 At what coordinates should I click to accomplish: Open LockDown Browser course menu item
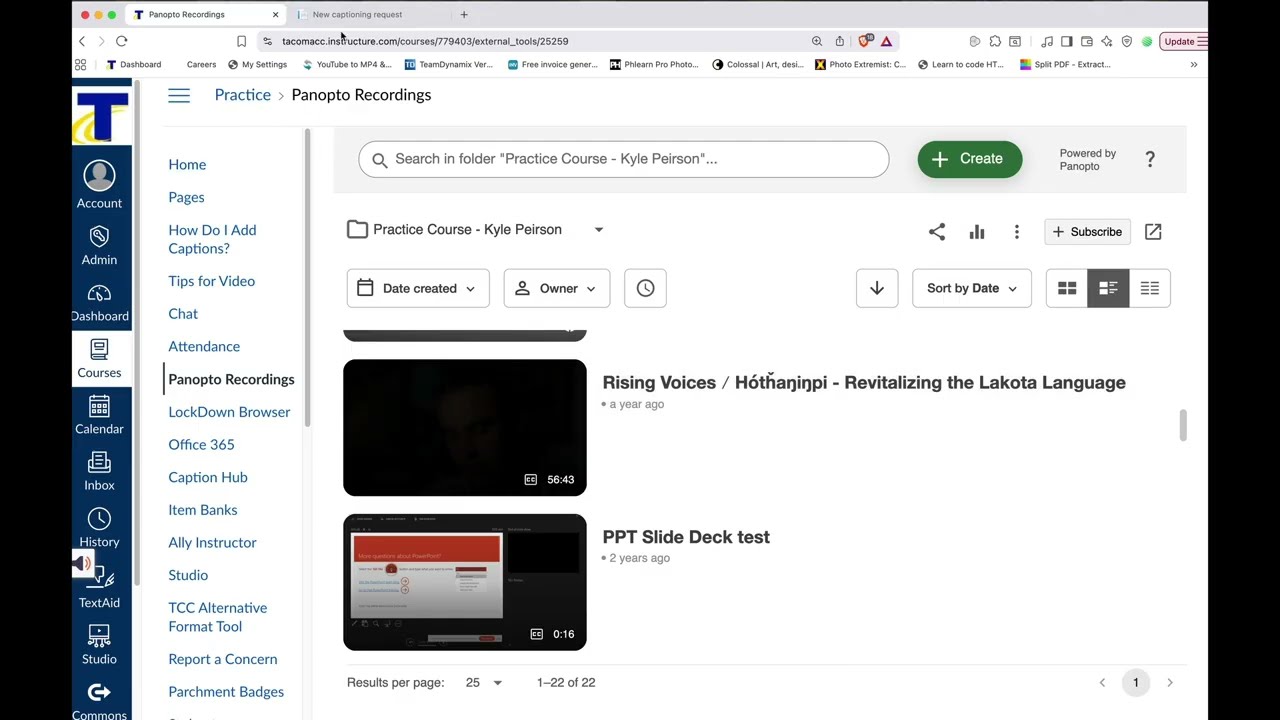point(229,412)
